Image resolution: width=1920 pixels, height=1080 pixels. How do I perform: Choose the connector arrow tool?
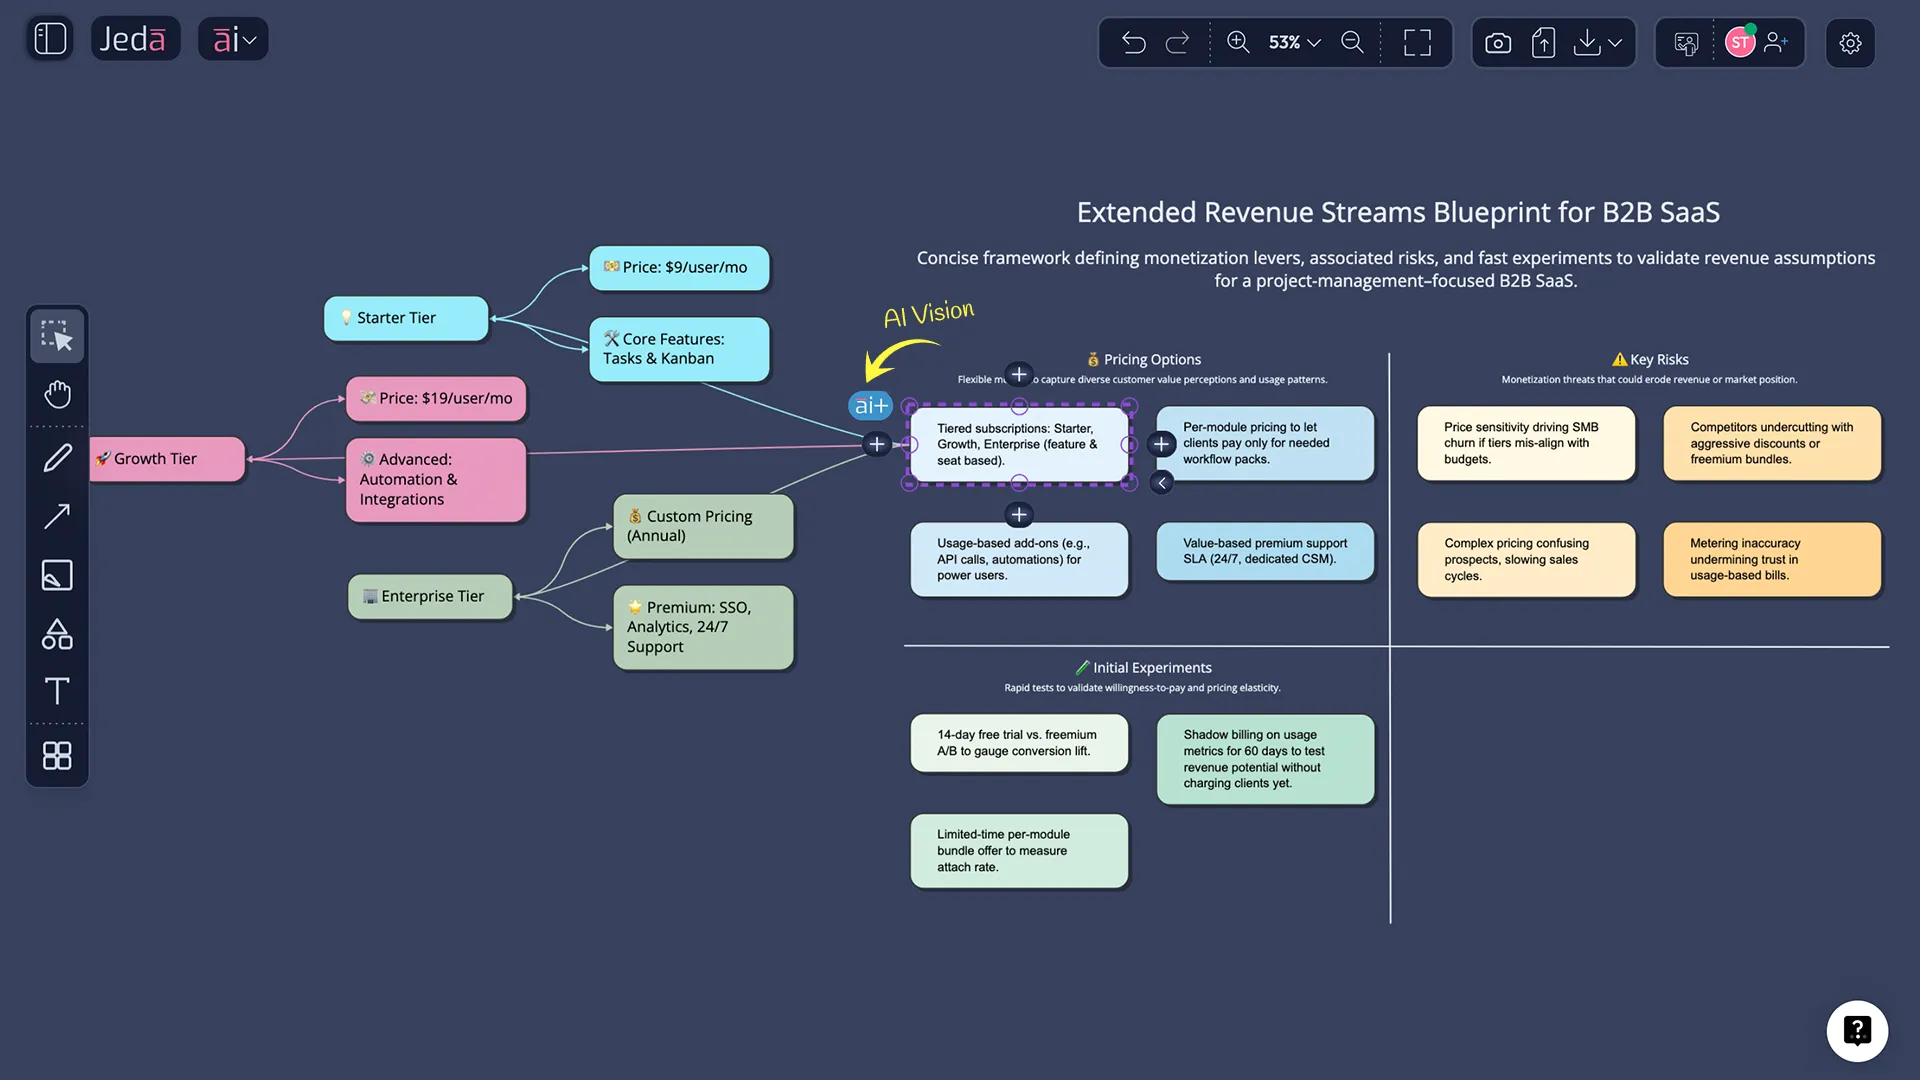[x=57, y=515]
